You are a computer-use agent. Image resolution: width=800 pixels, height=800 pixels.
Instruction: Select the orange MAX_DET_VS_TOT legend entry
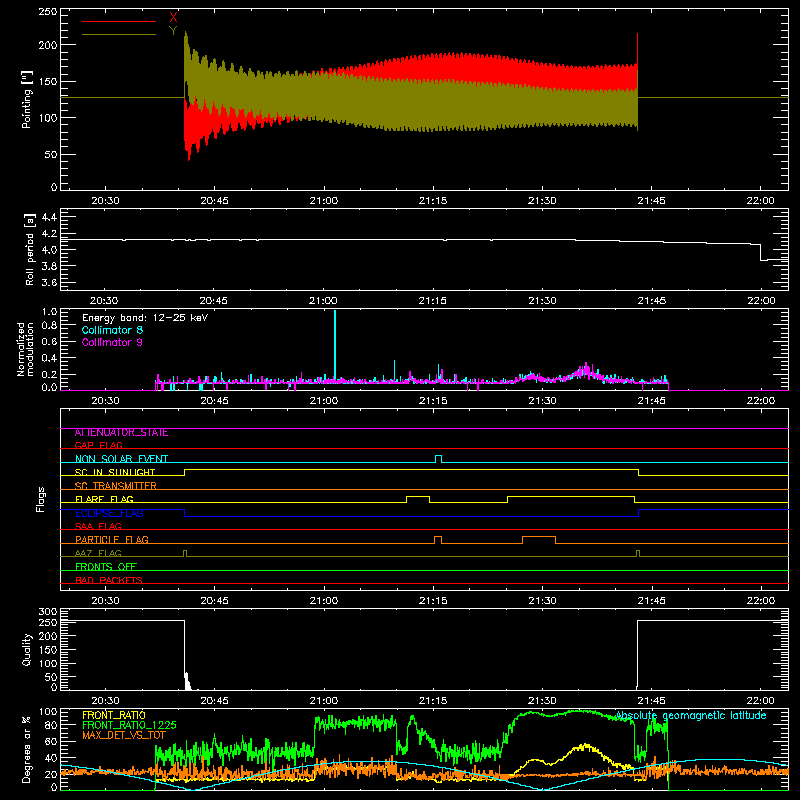point(124,735)
